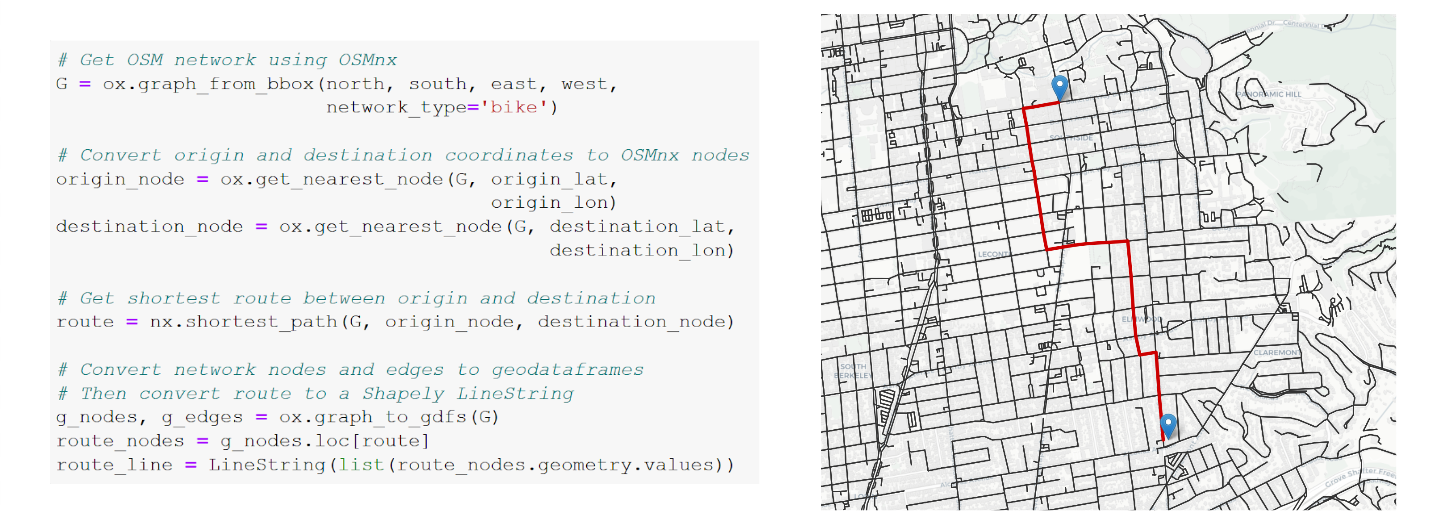Click comment '# Convert network nodes and edges'
1445x520 pixels.
click(x=350, y=370)
